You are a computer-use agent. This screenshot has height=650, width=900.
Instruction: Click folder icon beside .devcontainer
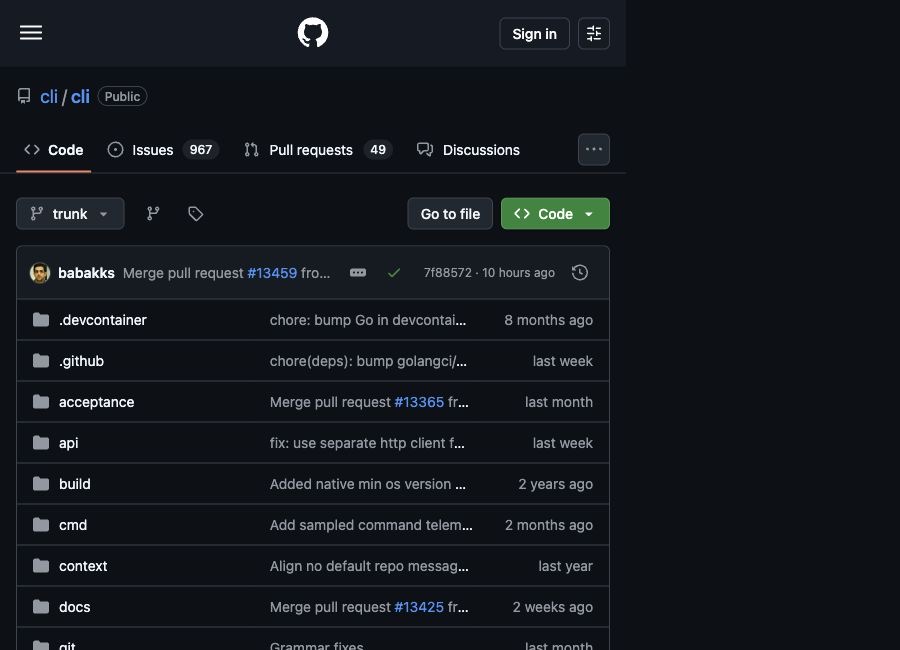pos(41,319)
